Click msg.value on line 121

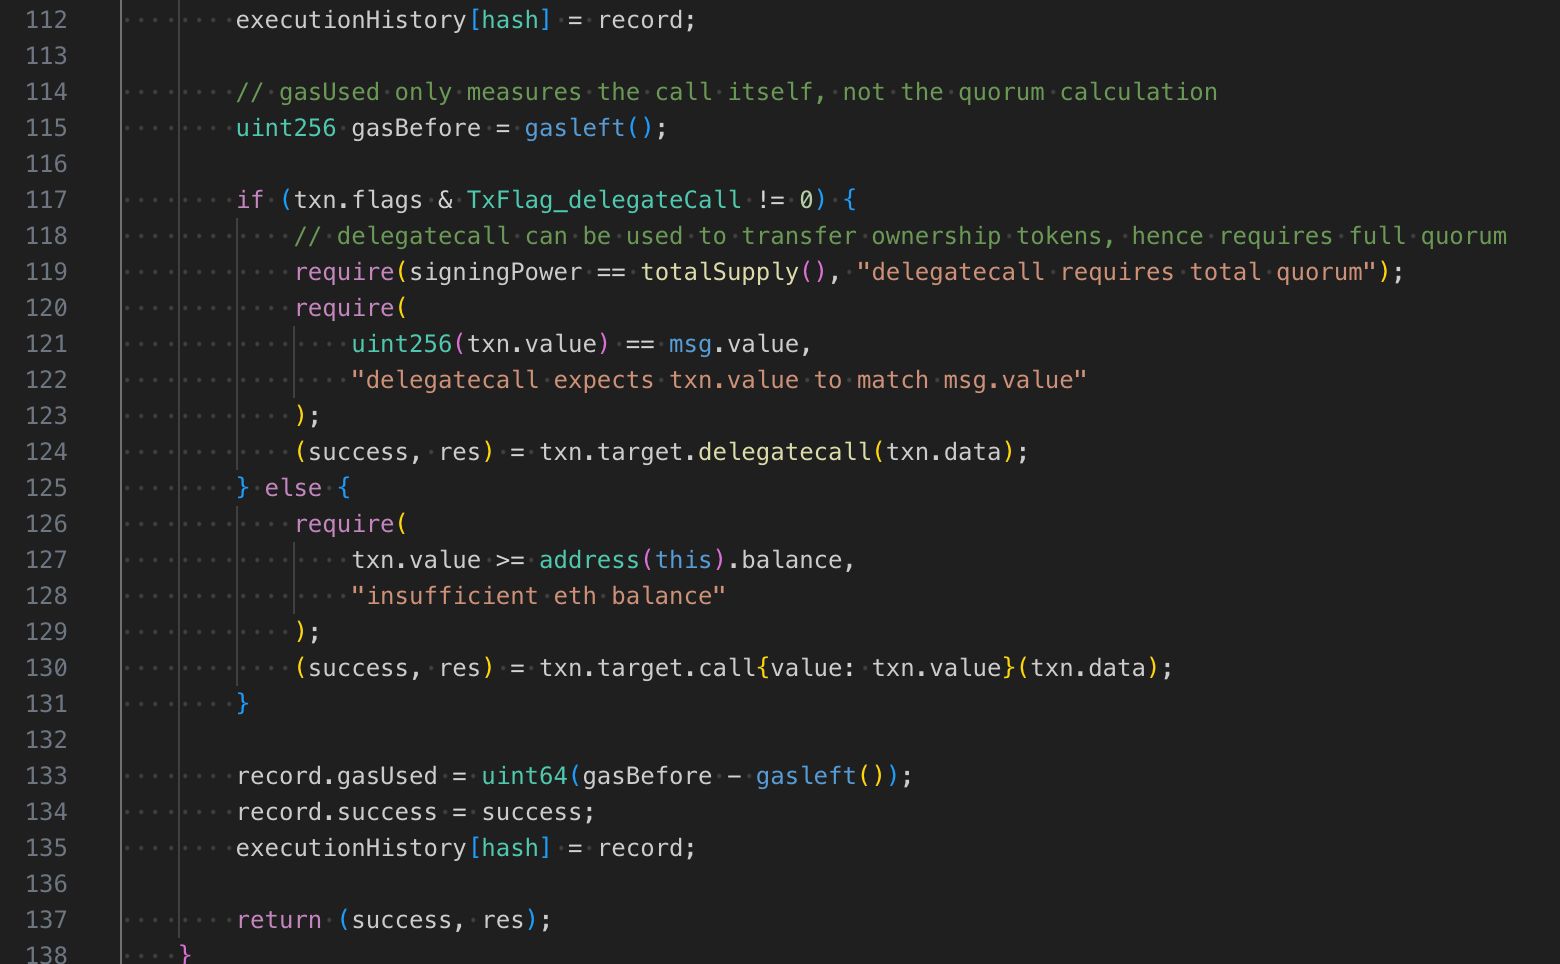[734, 344]
